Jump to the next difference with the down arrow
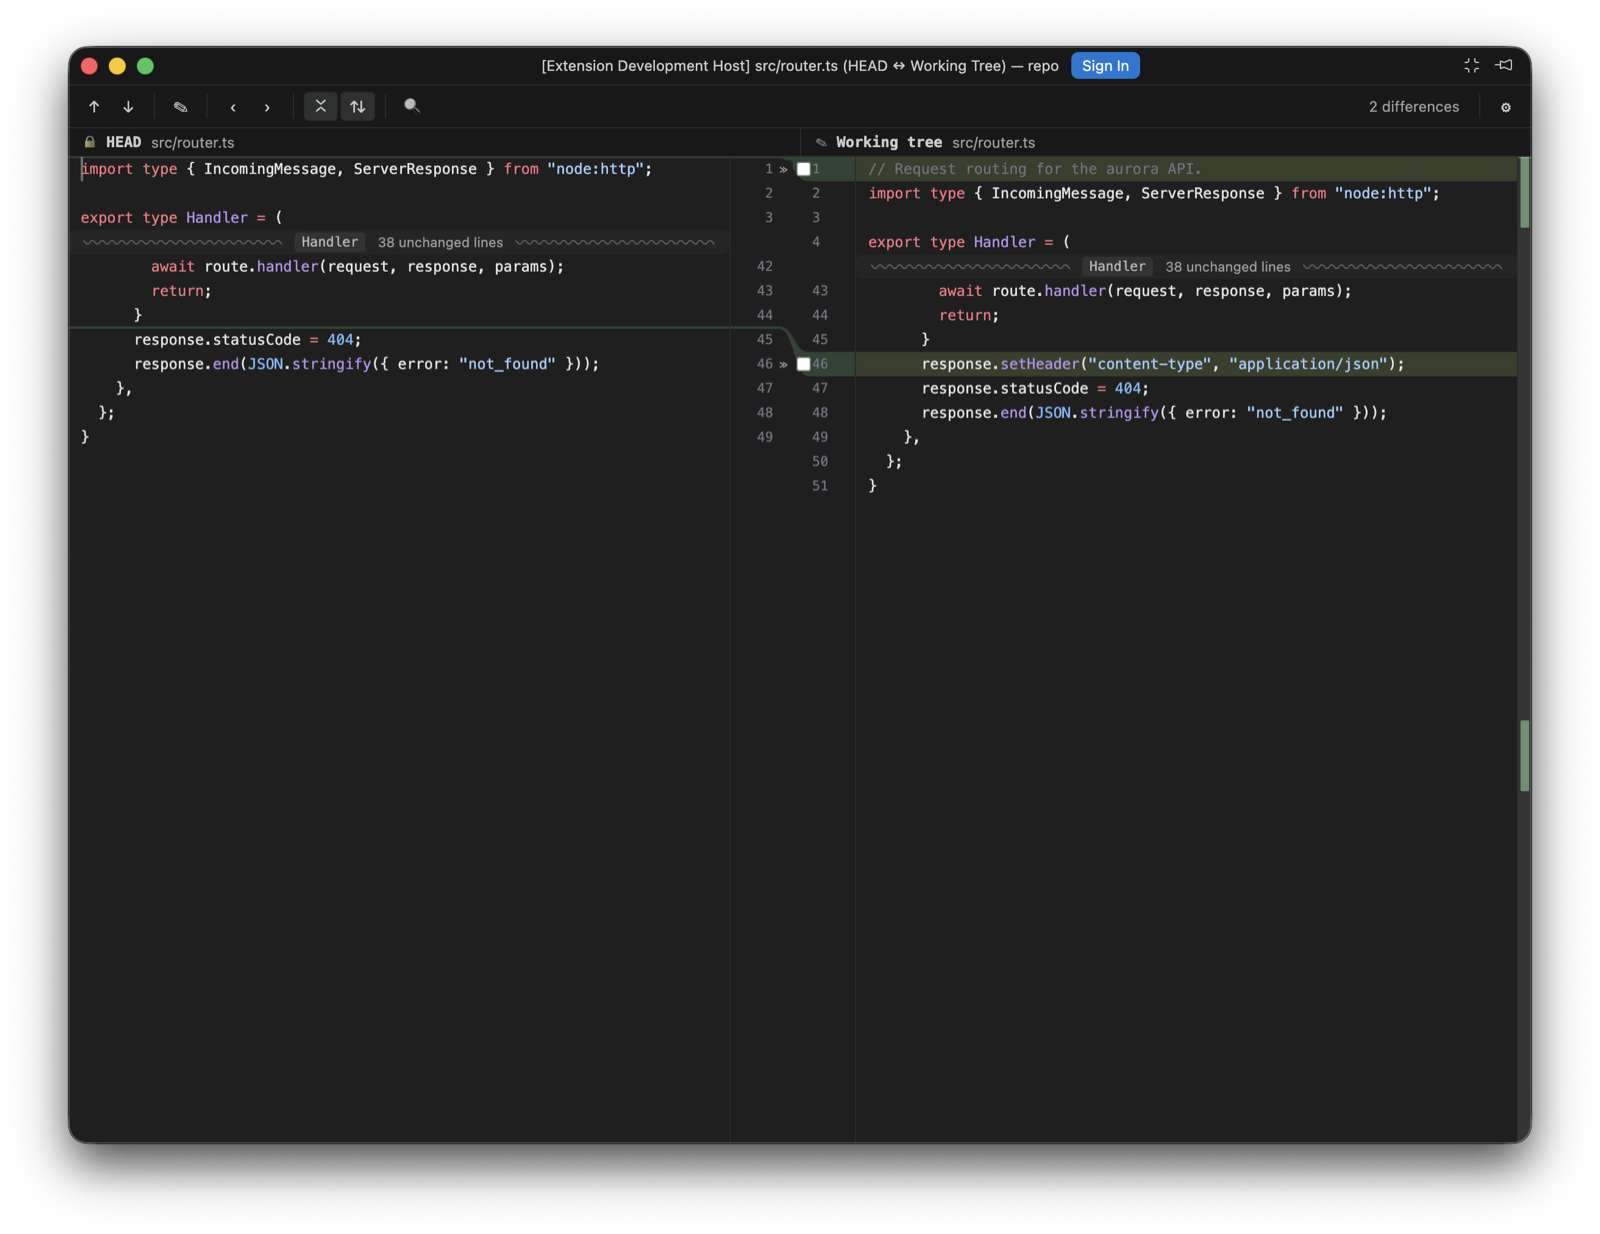Viewport: 1600px width, 1234px height. (x=128, y=106)
